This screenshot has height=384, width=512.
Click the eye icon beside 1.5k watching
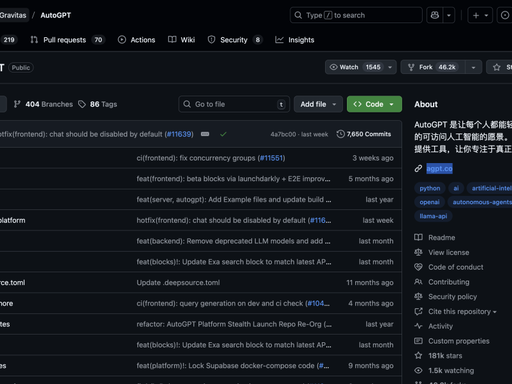pyautogui.click(x=418, y=371)
